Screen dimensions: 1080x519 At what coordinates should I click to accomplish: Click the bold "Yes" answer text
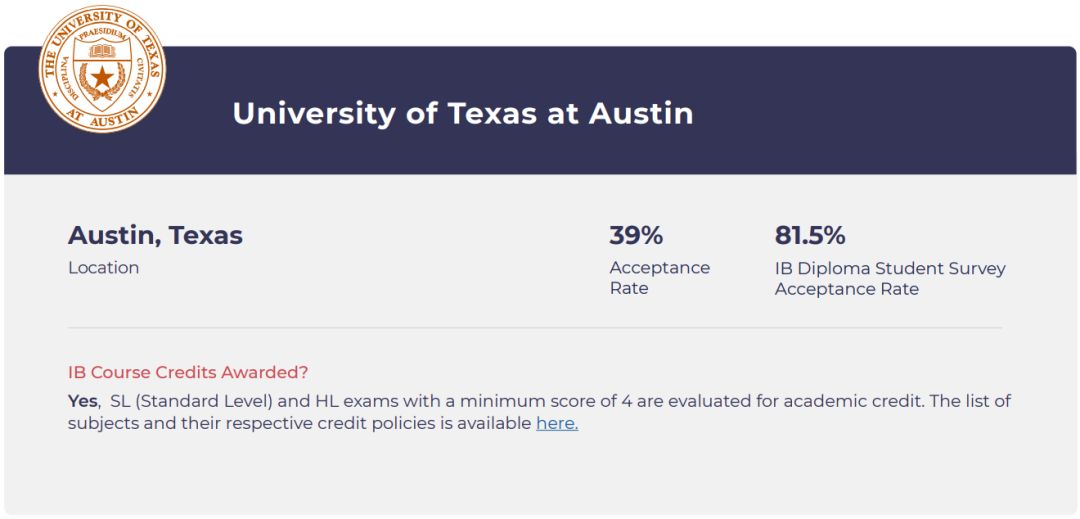click(x=82, y=401)
